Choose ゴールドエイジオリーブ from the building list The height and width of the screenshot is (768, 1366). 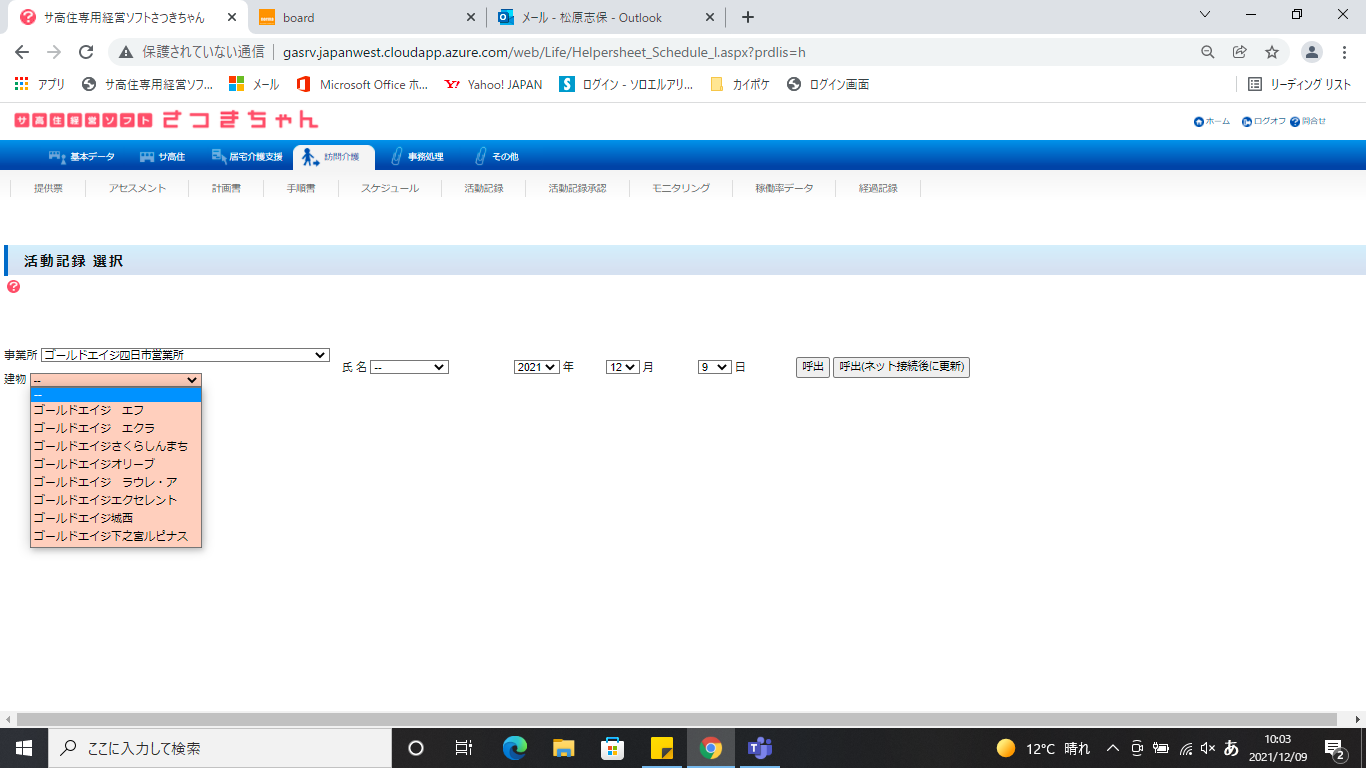(94, 464)
